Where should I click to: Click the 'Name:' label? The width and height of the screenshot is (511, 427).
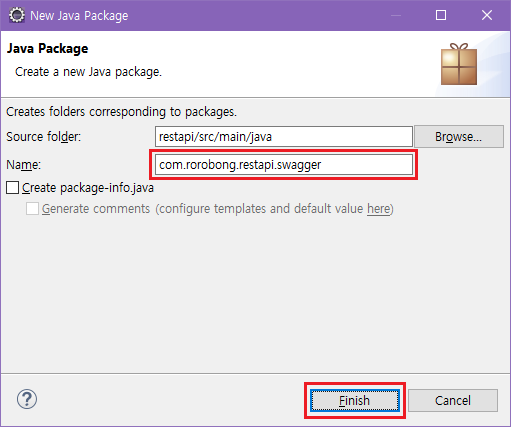23,165
